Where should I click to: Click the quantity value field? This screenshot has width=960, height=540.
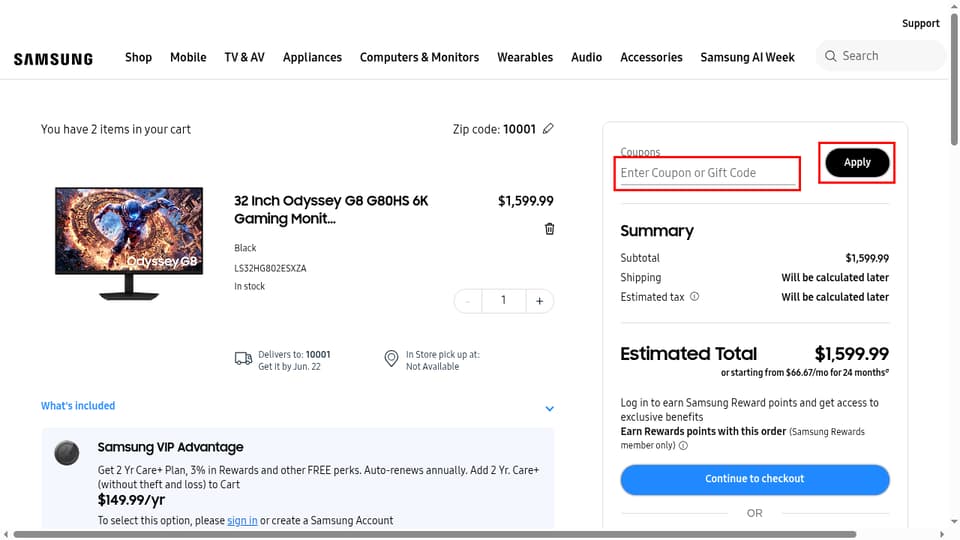pos(503,301)
